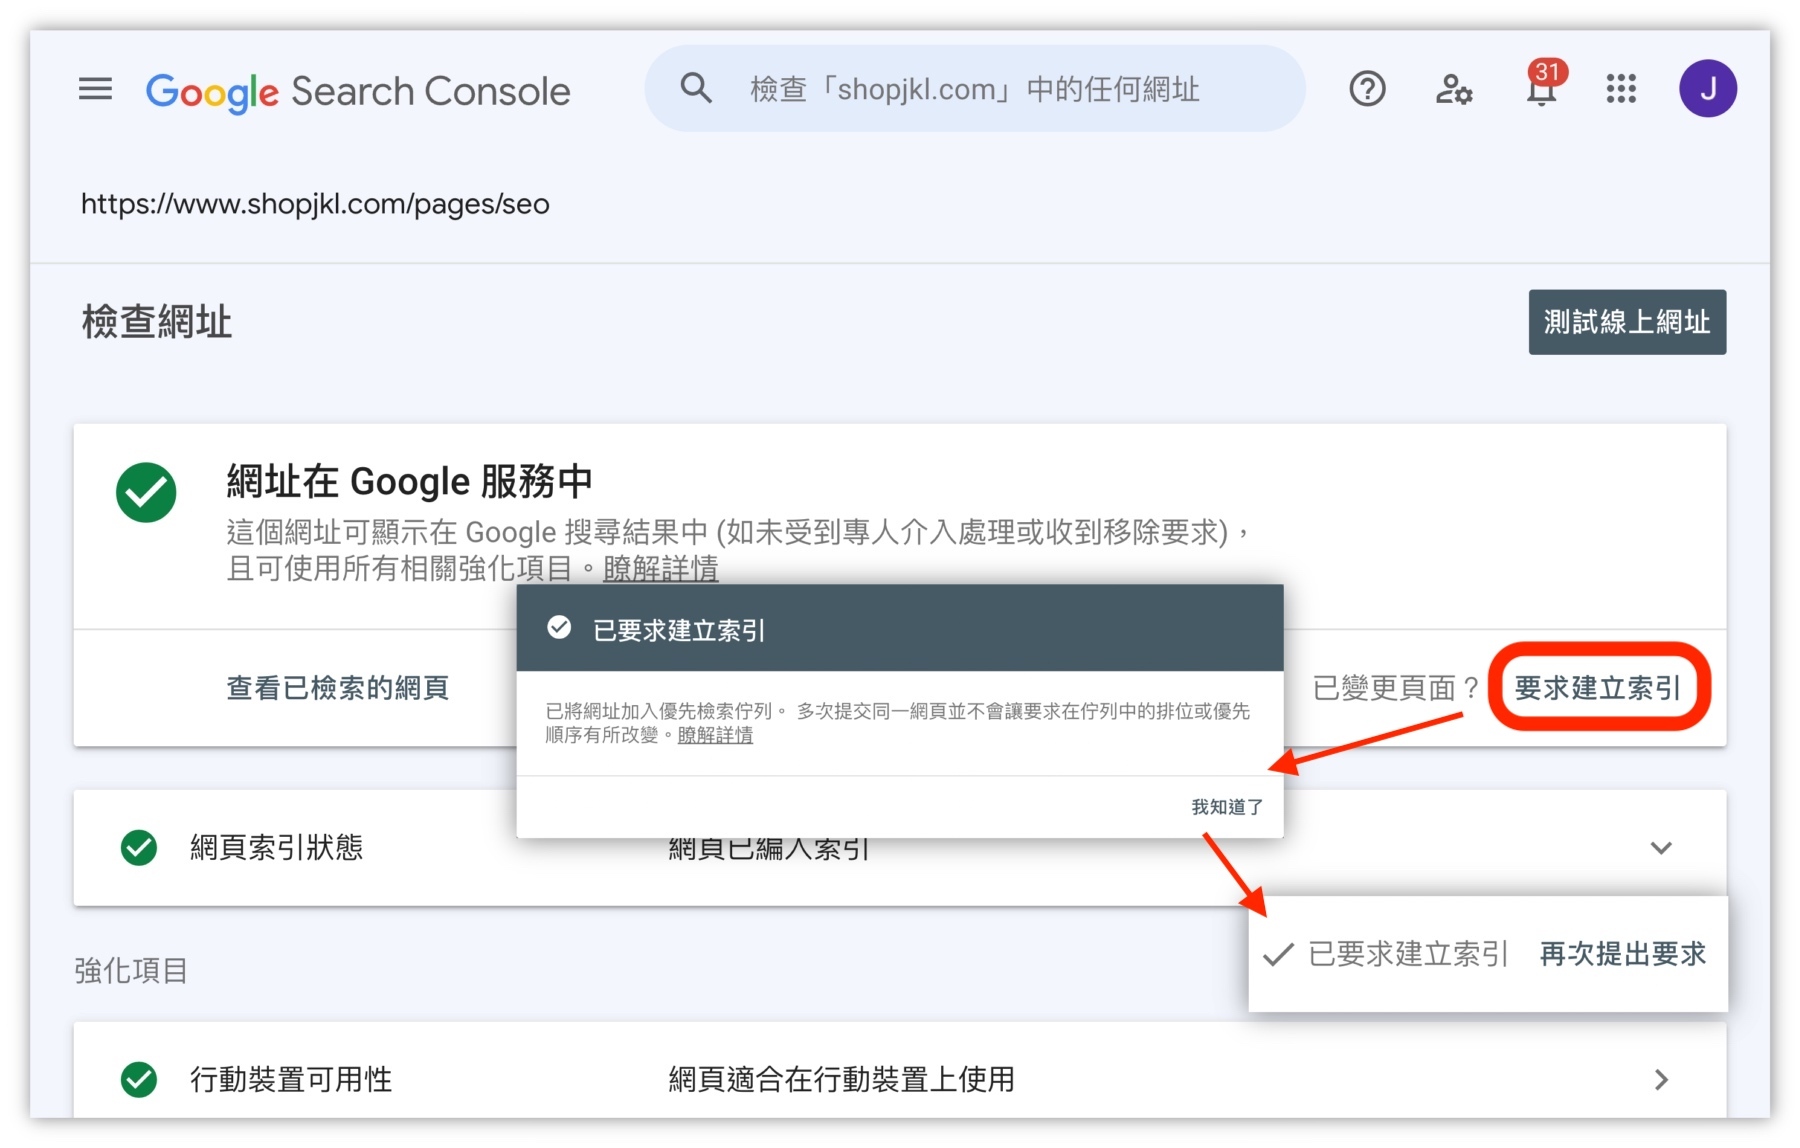1800x1148 pixels.
Task: Open 查看已檢索的網頁
Action: click(337, 688)
